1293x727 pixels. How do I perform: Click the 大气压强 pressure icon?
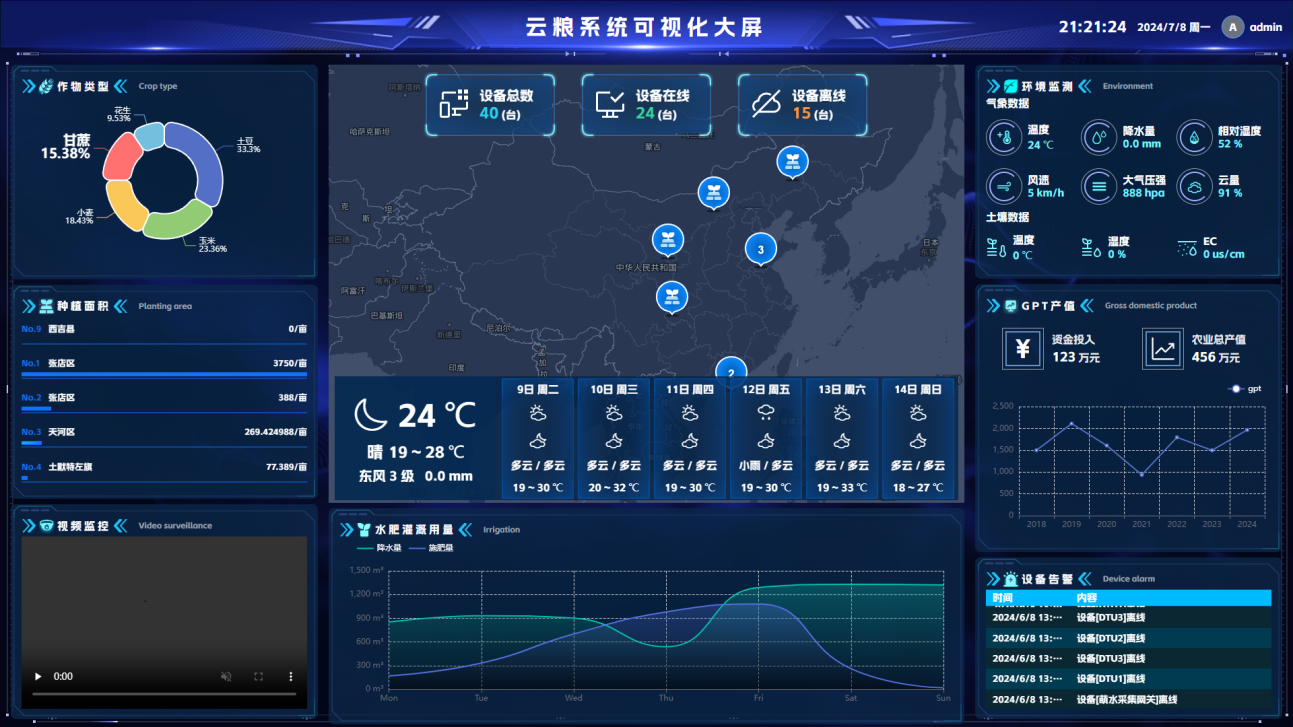click(x=1098, y=186)
